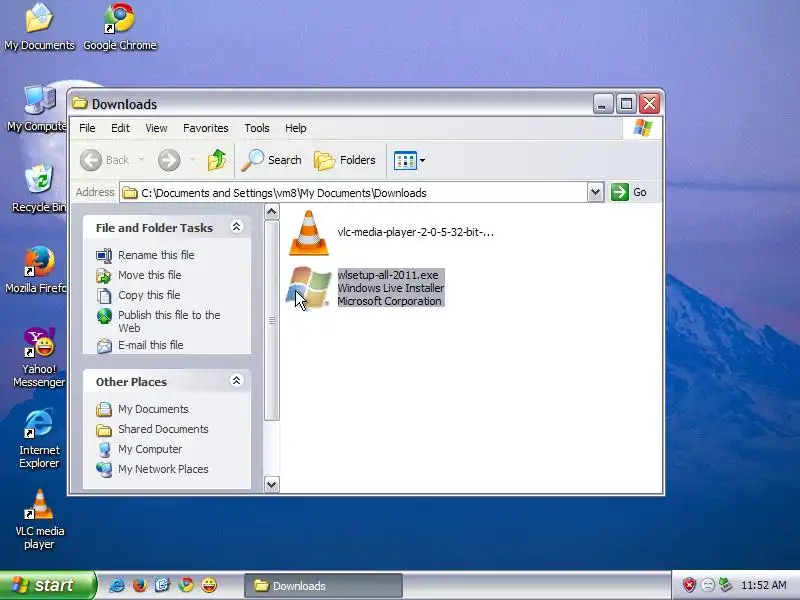This screenshot has height=600, width=800.
Task: Collapse the Other Places panel
Action: coord(236,381)
